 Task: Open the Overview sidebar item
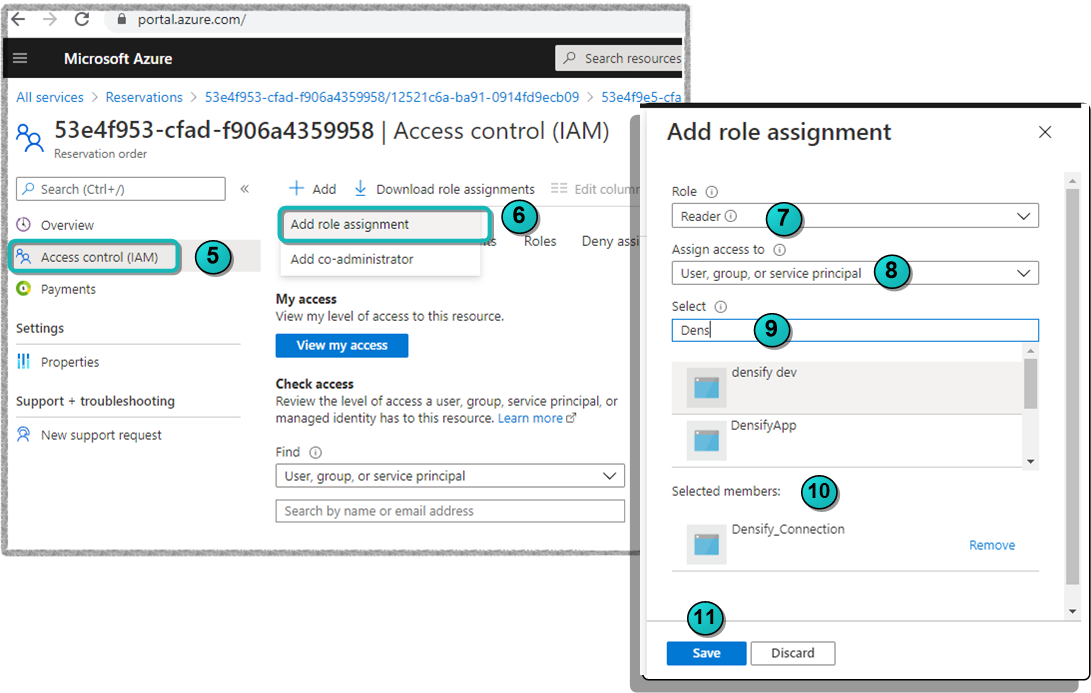(67, 225)
